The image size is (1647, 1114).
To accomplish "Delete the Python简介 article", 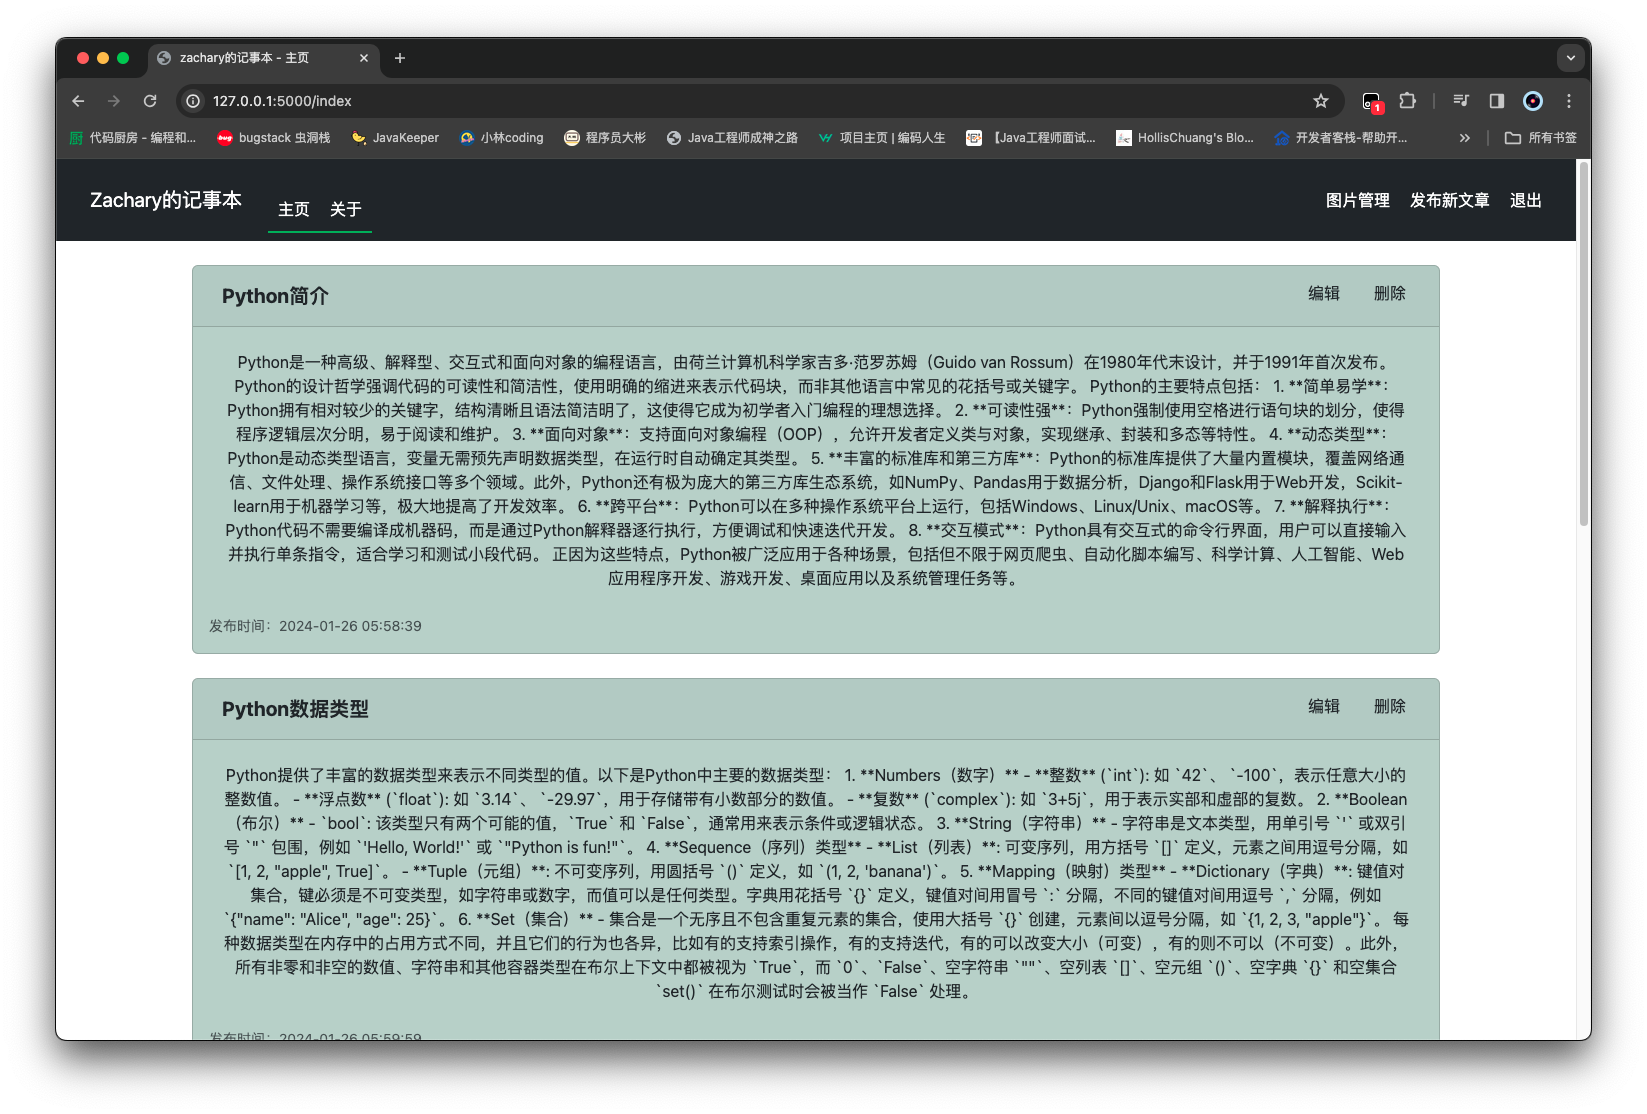I will pos(1390,293).
